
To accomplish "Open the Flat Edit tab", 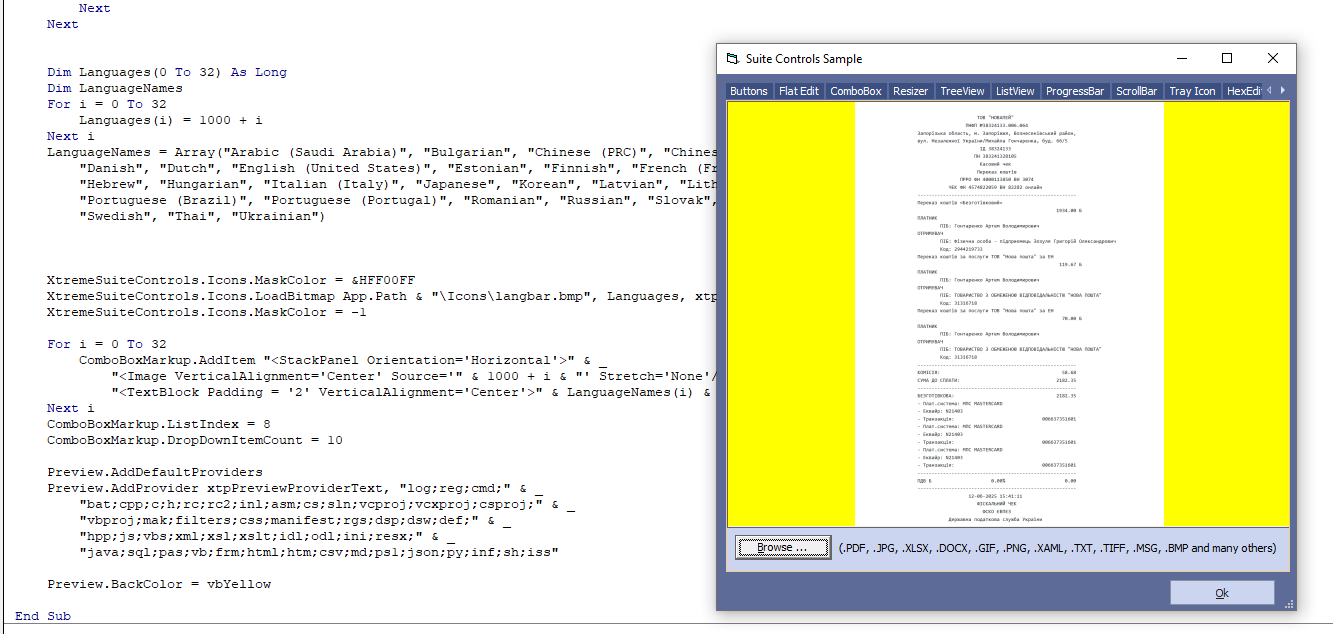I will tap(799, 91).
